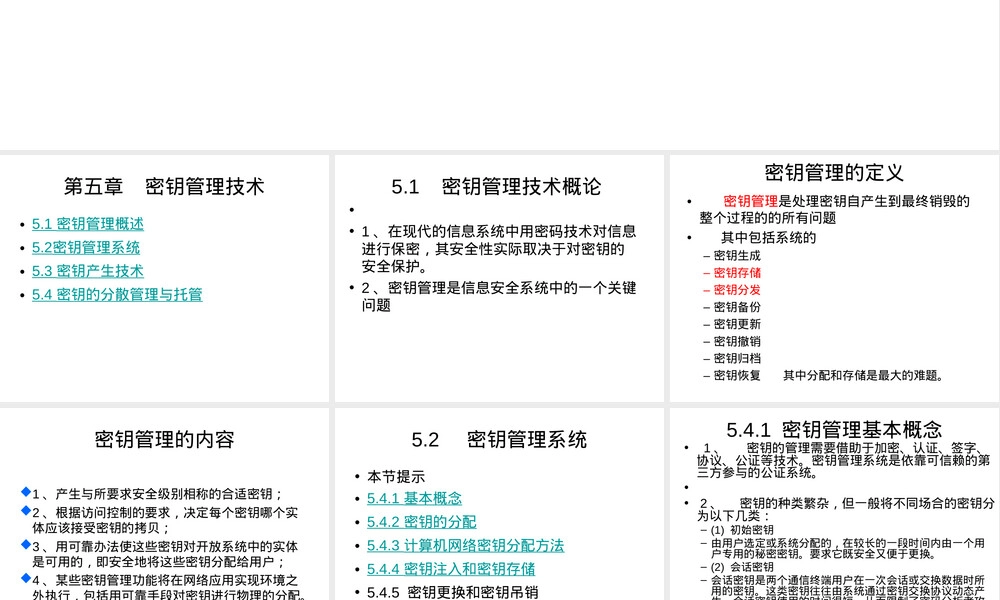Viewport: 1000px width, 600px height.
Task: Click the '密钥更新' list item
Action: point(737,325)
